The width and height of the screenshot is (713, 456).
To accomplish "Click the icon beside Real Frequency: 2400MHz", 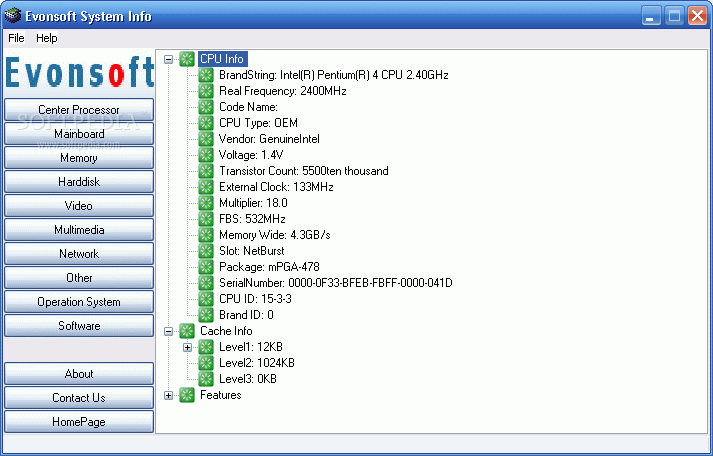I will click(206, 91).
